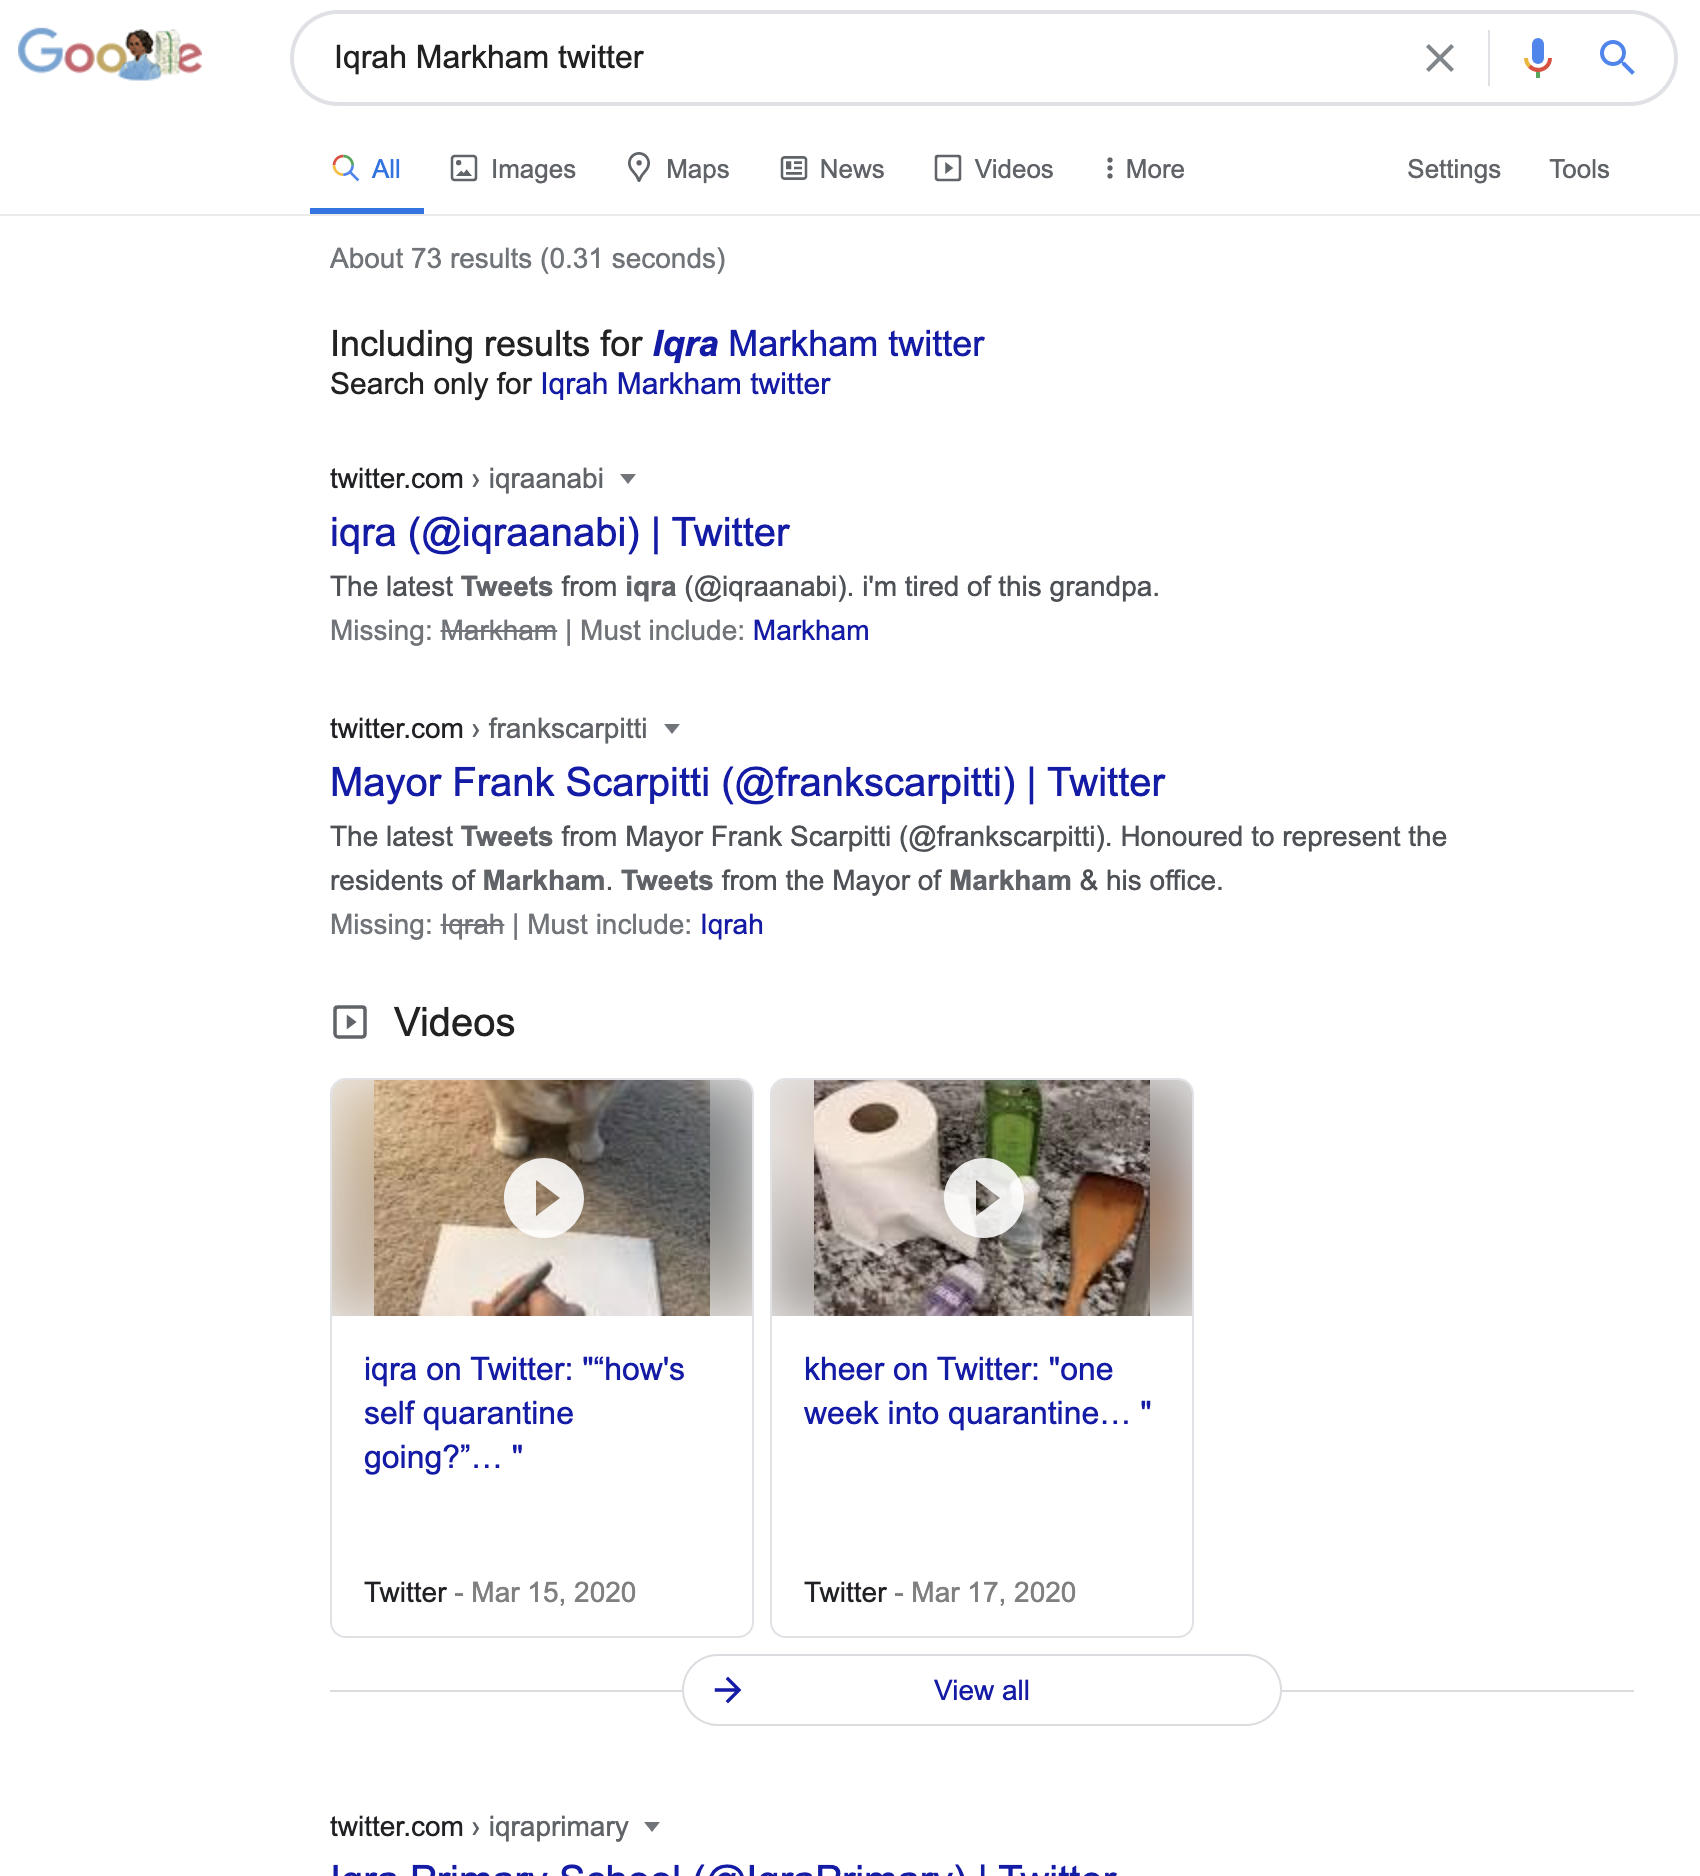Search only for Iqrah Markham twitter
Screen dimensions: 1700x1876
click(685, 384)
